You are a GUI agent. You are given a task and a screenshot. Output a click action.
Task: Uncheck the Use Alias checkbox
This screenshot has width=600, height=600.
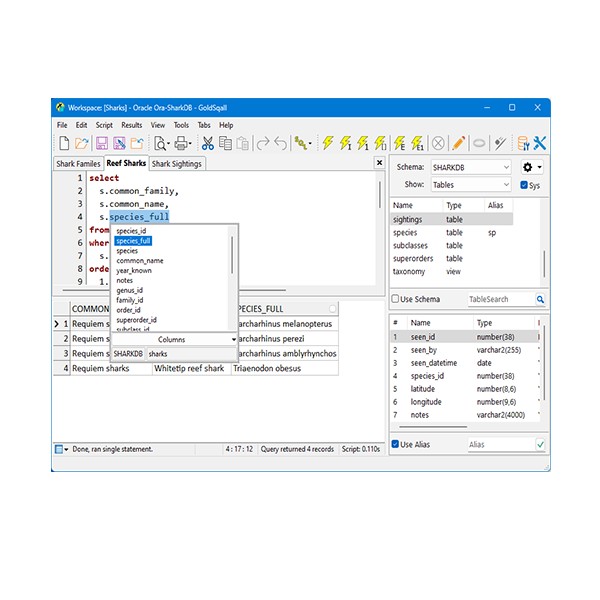pyautogui.click(x=396, y=444)
